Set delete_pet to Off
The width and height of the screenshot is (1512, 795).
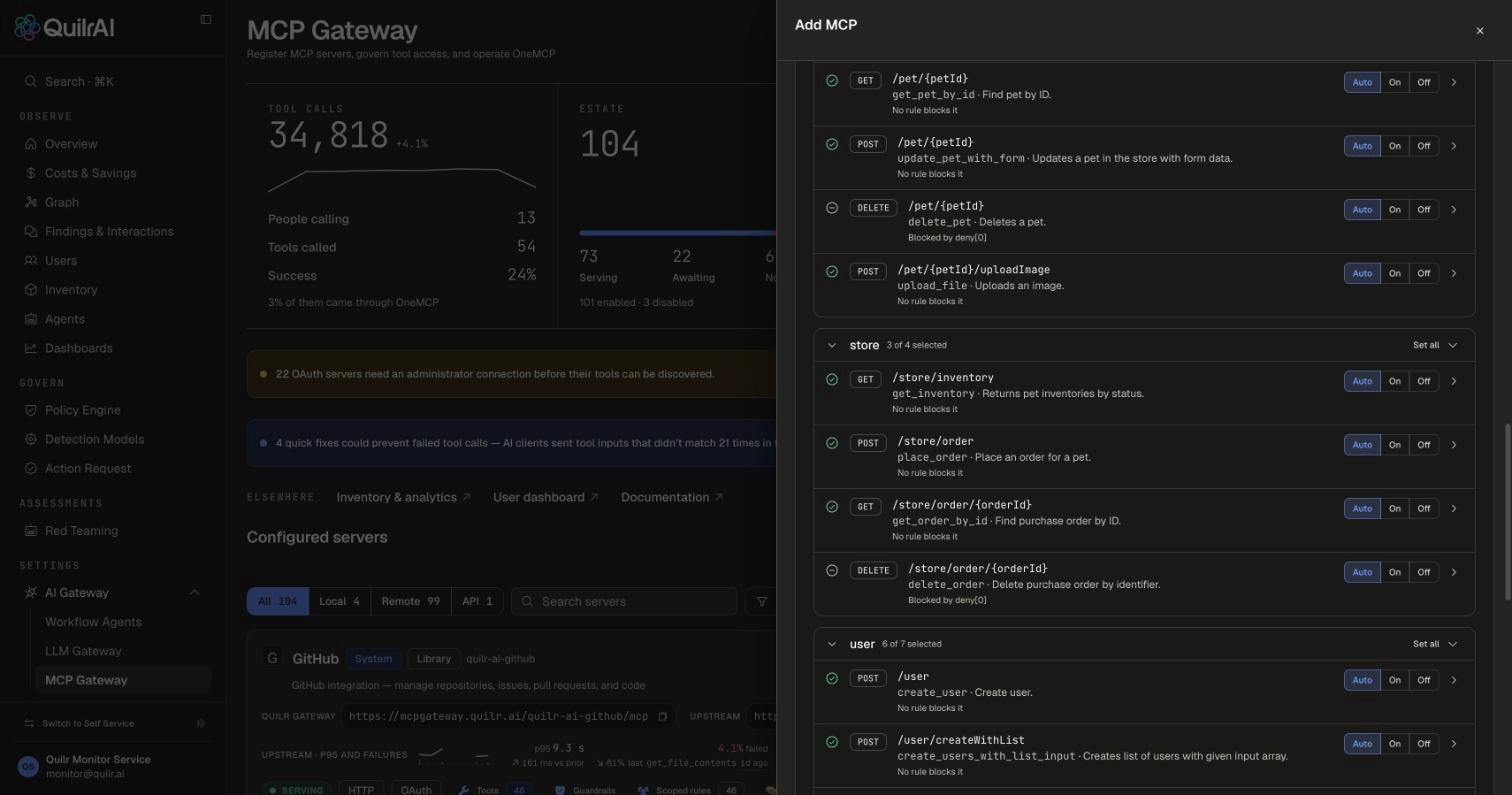[1423, 209]
